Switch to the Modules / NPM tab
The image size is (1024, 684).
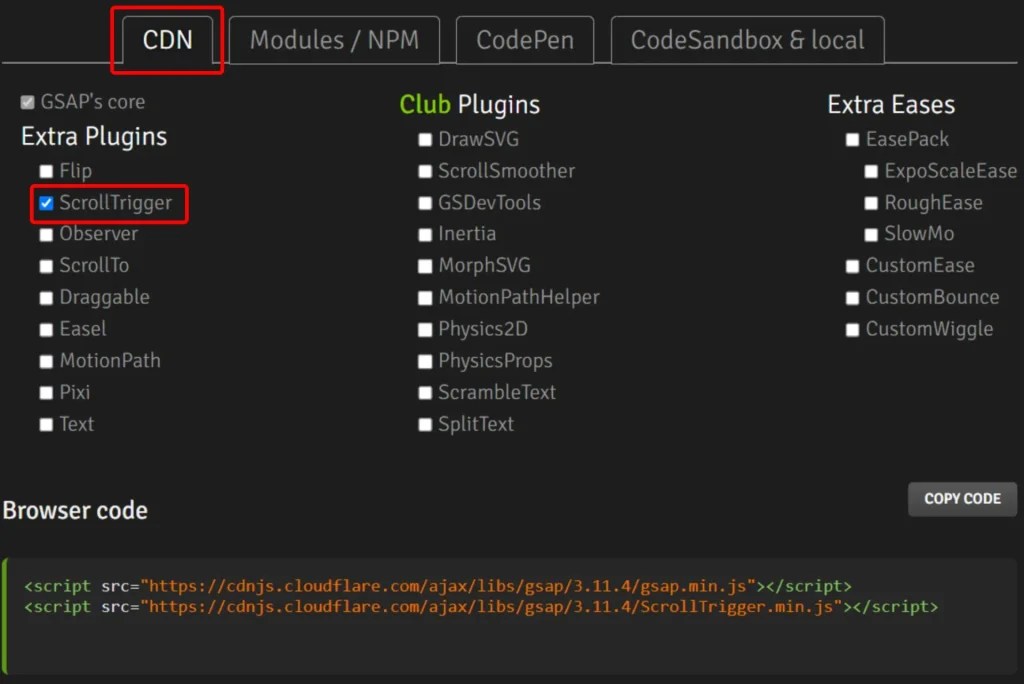point(334,40)
